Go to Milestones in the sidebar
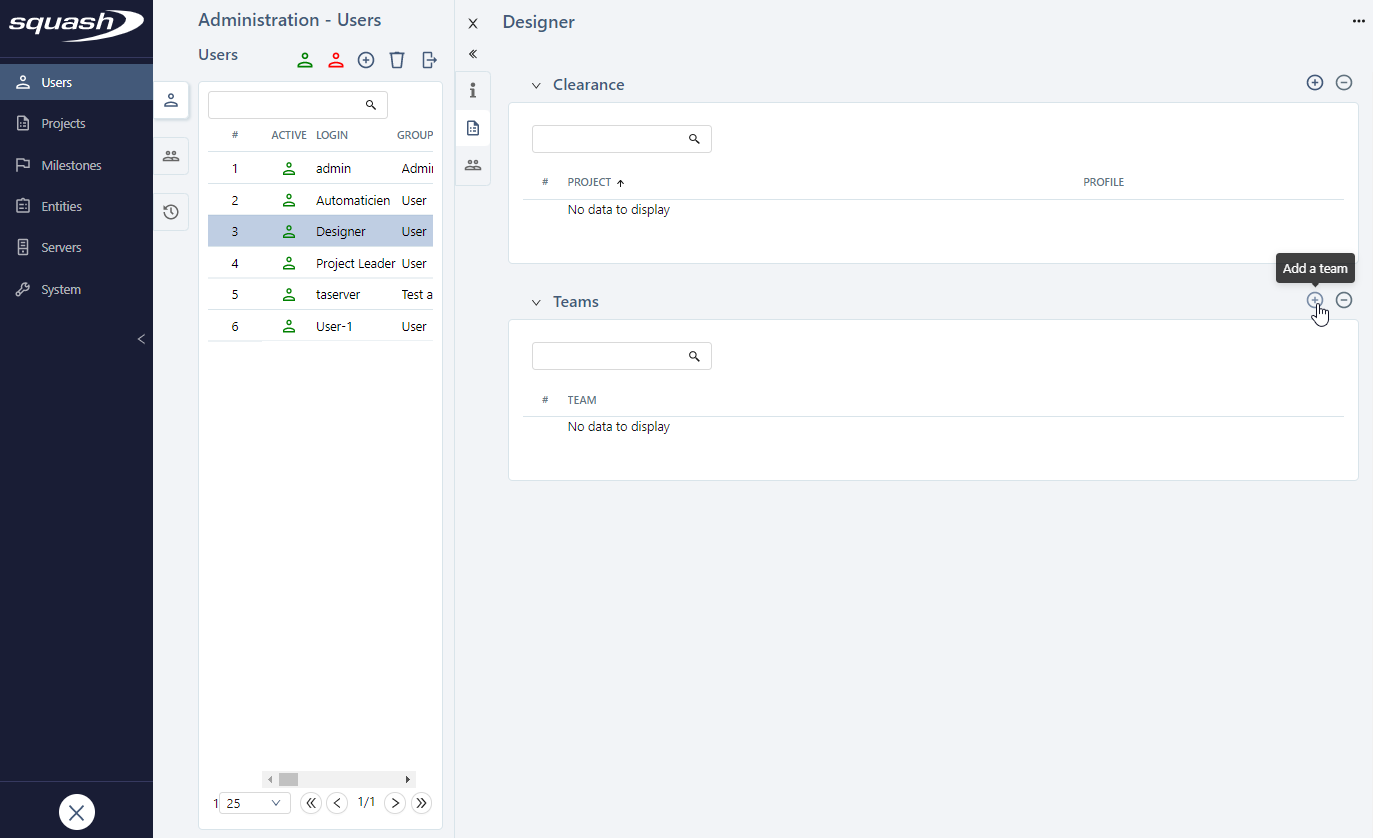The width and height of the screenshot is (1373, 838). click(x=71, y=165)
